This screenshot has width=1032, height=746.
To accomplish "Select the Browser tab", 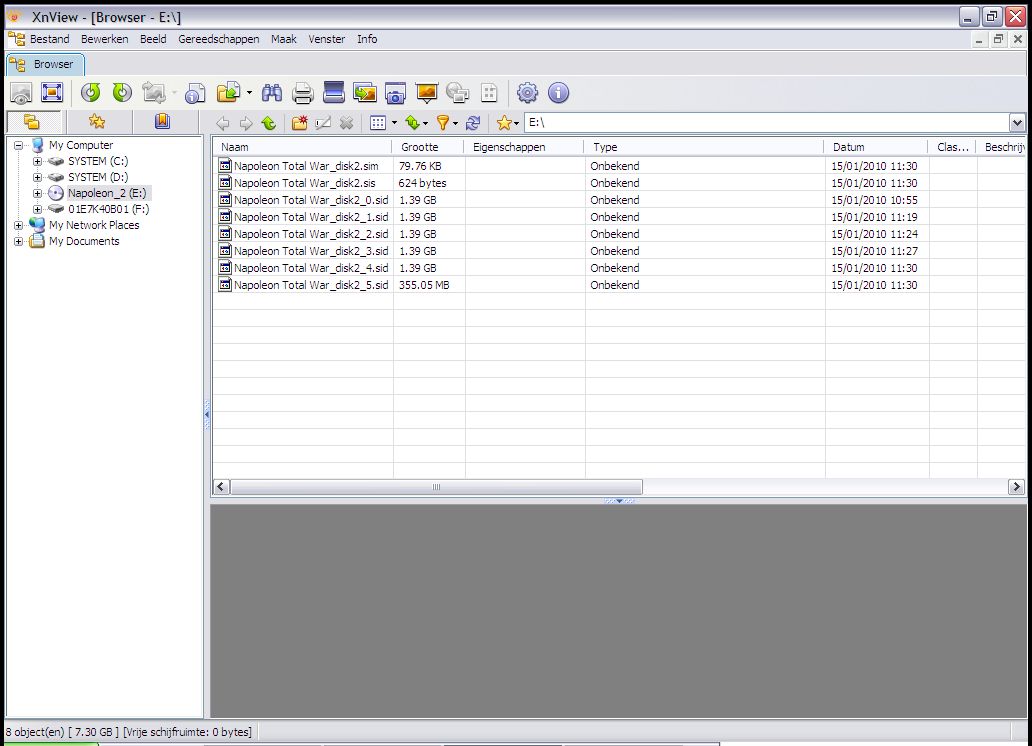I will 45,64.
